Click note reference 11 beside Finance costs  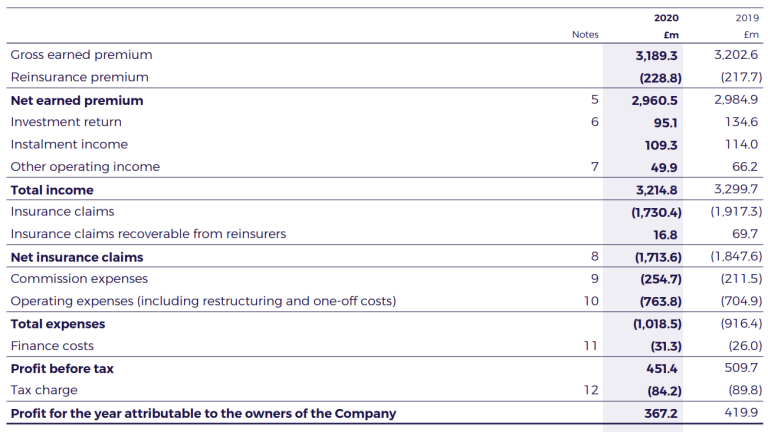point(591,346)
